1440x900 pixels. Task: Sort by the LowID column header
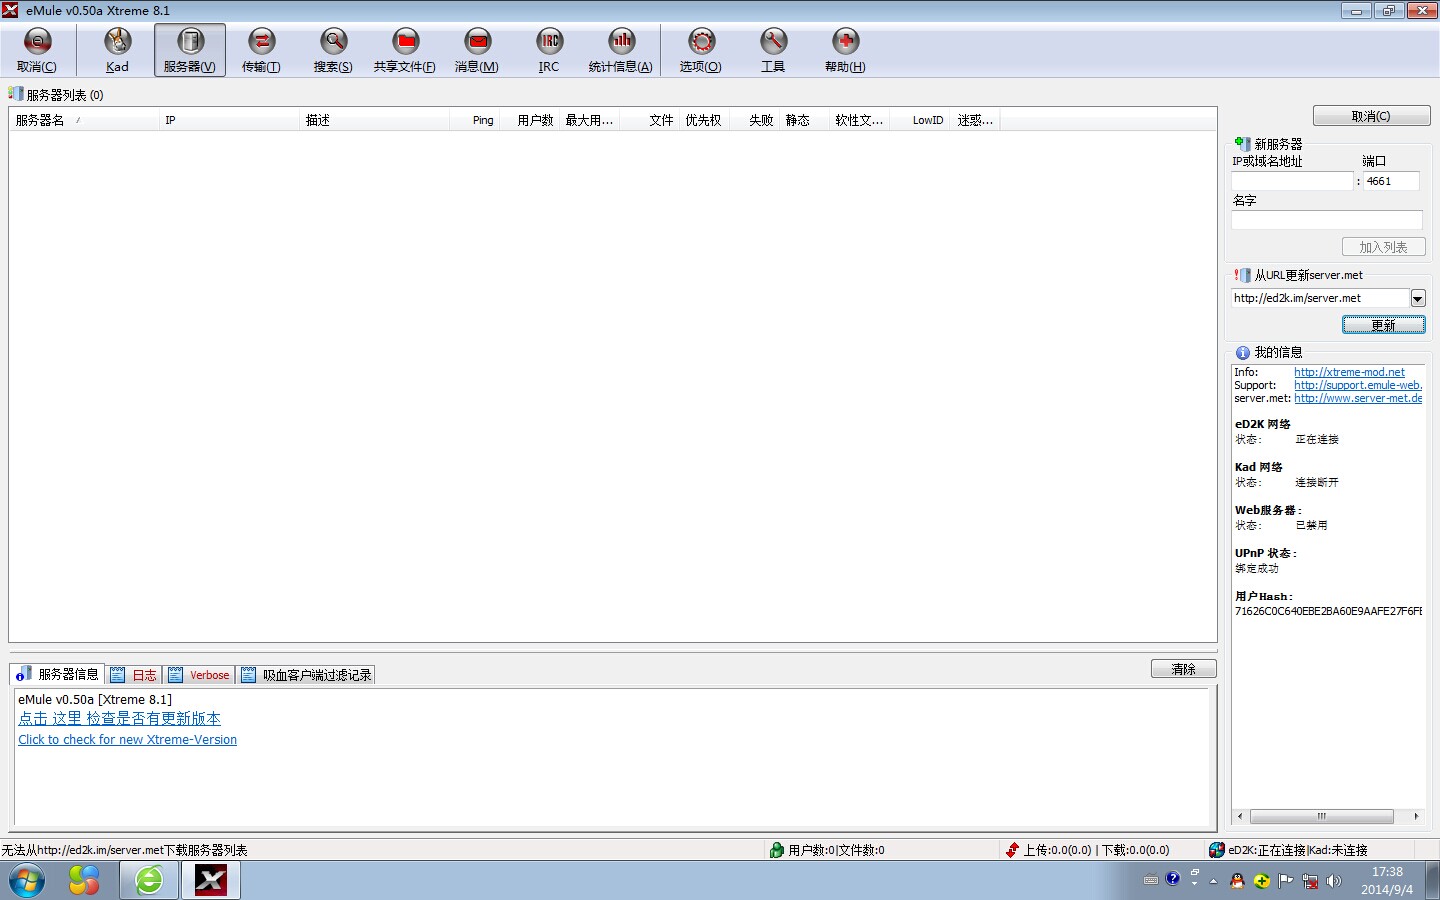coord(920,120)
